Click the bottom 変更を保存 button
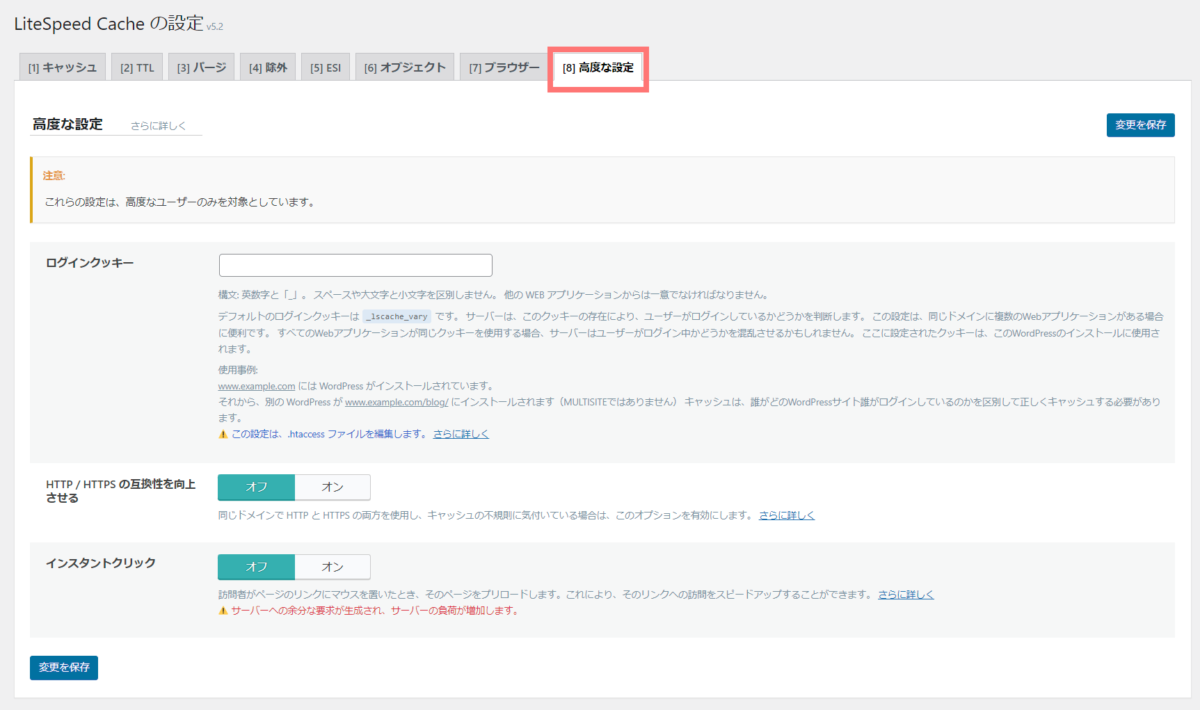 coord(63,667)
